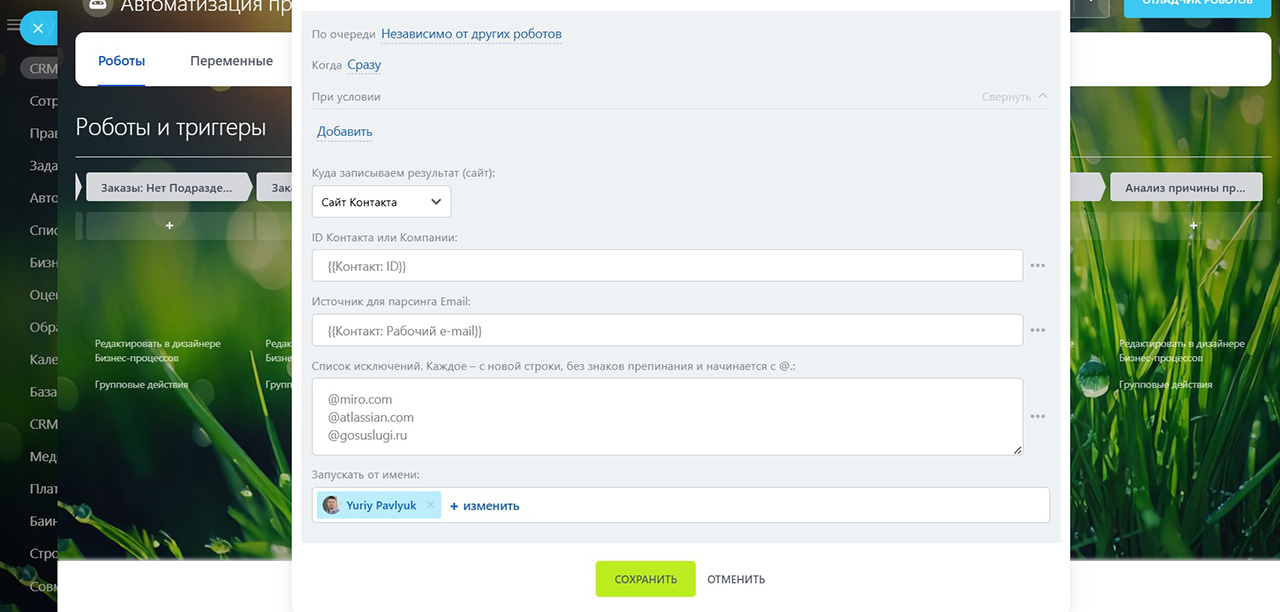
Task: Switch to the Переменные tab
Action: coord(231,61)
